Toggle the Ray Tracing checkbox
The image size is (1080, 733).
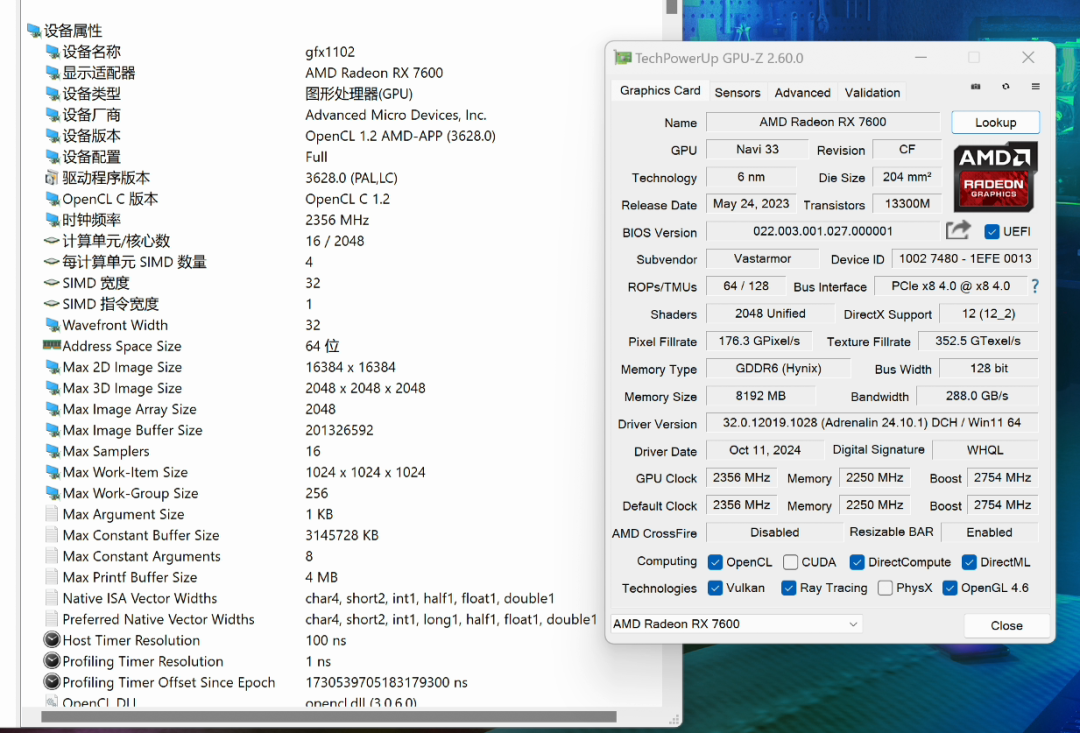pos(789,588)
